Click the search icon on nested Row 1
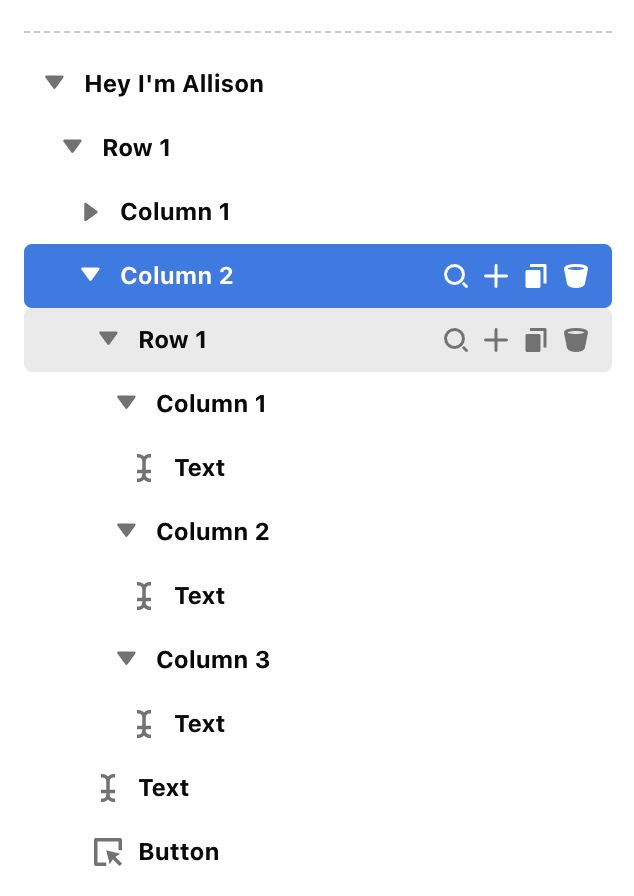Viewport: 634px width, 896px height. [x=456, y=340]
